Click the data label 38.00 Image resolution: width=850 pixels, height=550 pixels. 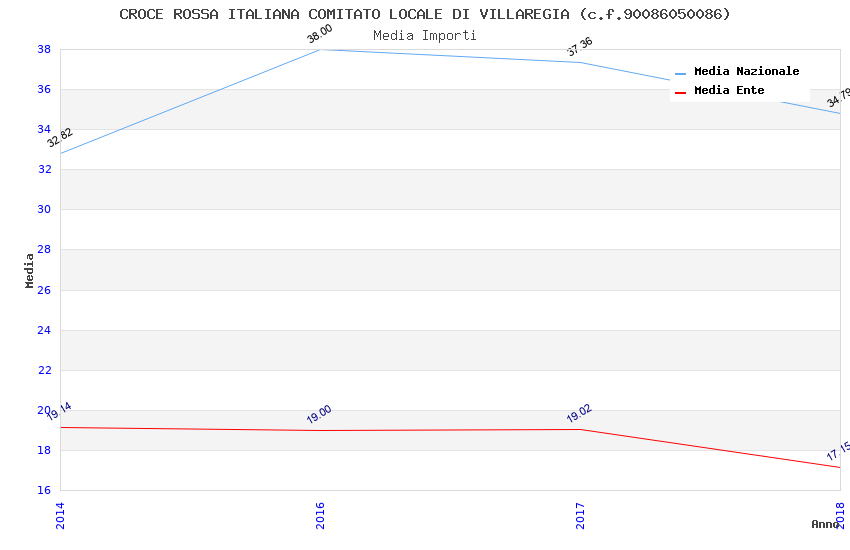click(319, 34)
